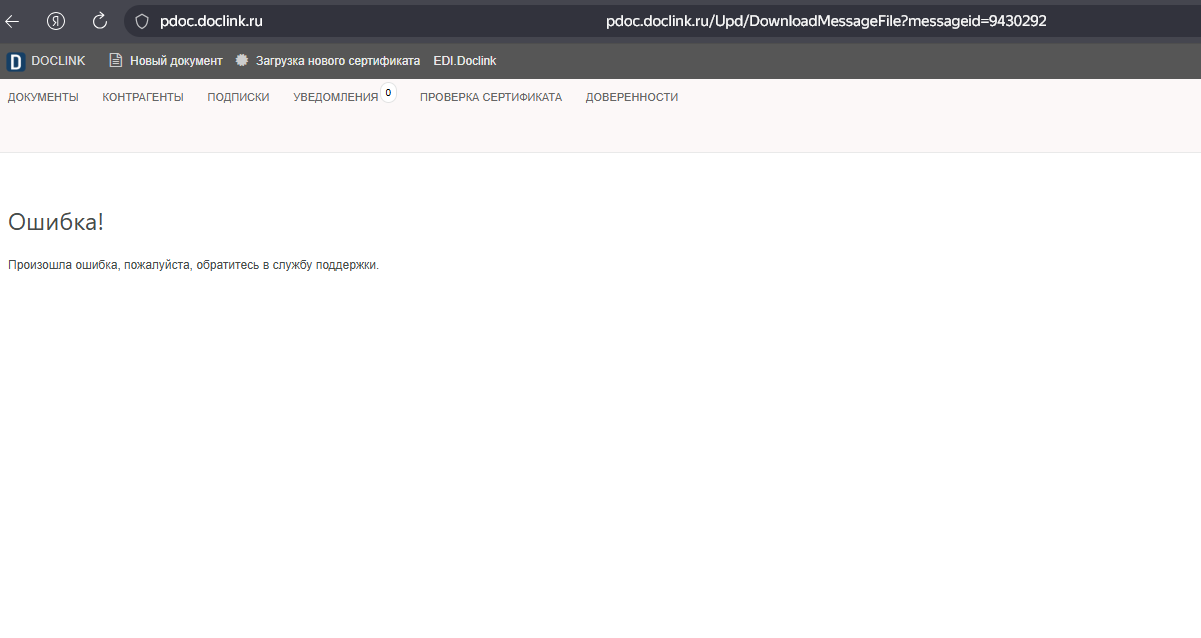Click the Doclink D logo icon

pos(16,62)
